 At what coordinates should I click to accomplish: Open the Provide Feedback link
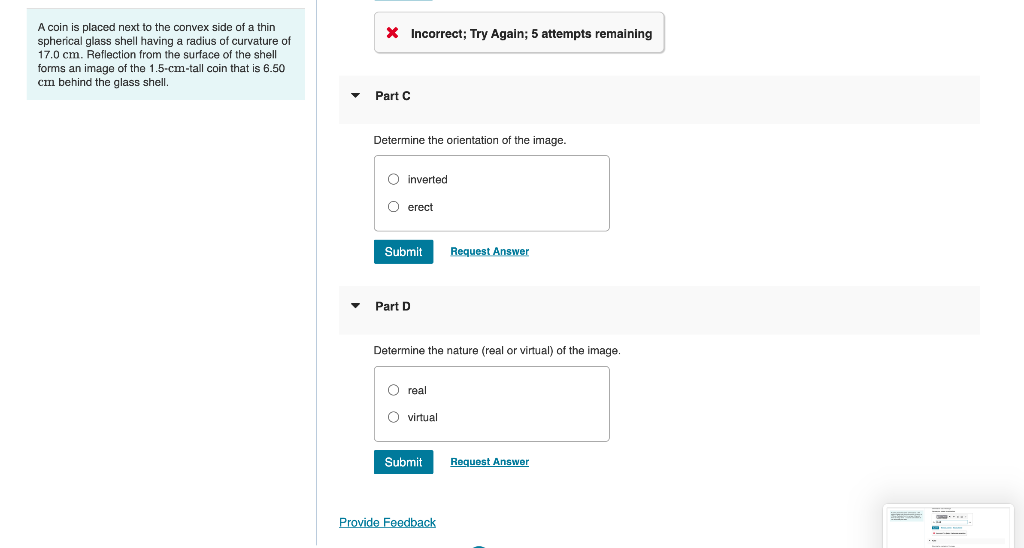387,523
